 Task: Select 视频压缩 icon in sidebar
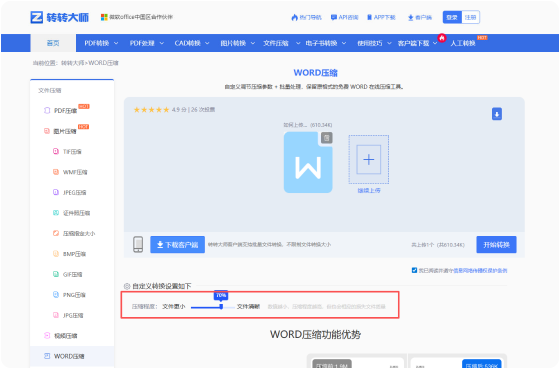47,335
